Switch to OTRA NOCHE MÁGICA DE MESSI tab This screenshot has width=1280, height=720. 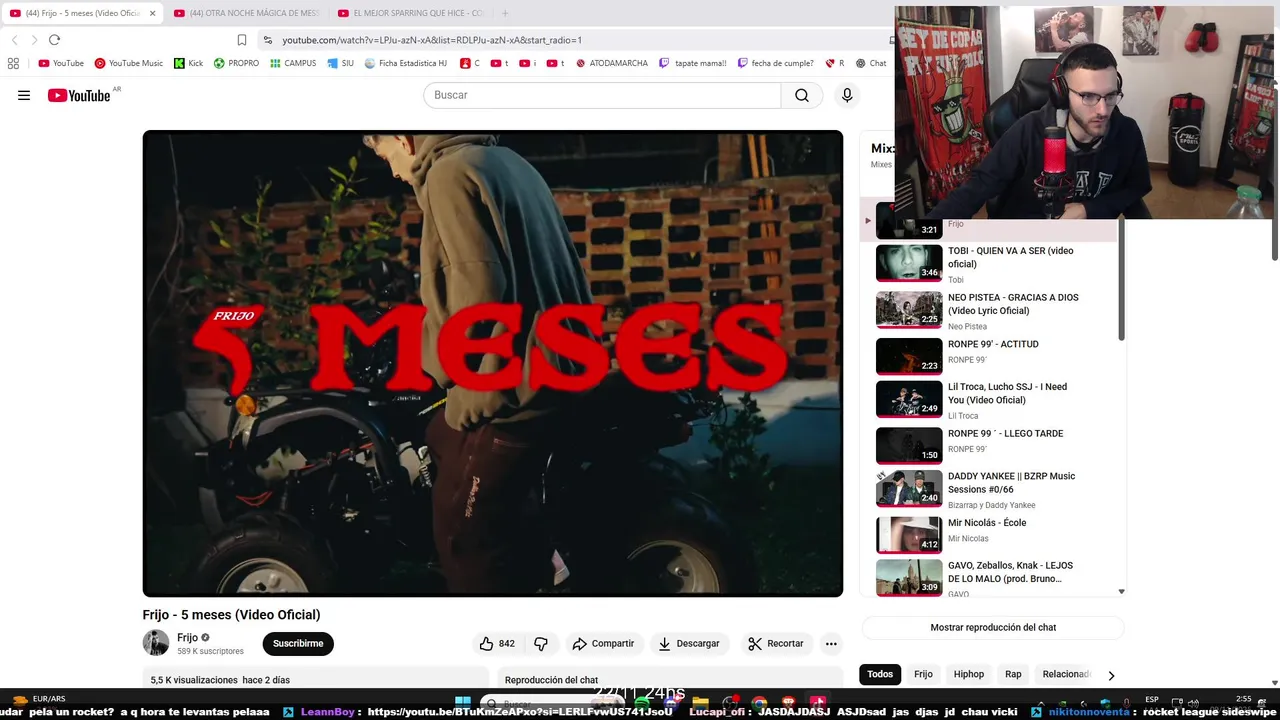click(246, 13)
